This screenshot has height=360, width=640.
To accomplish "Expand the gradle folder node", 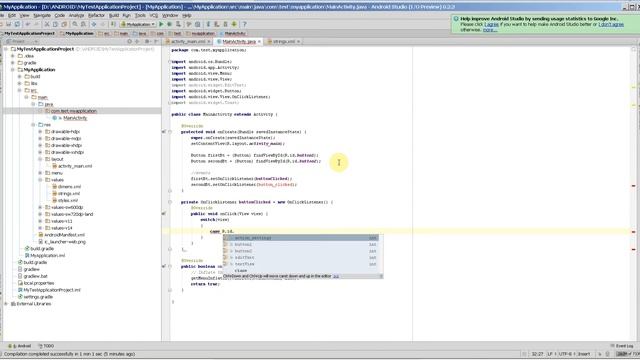I will (x=13, y=63).
